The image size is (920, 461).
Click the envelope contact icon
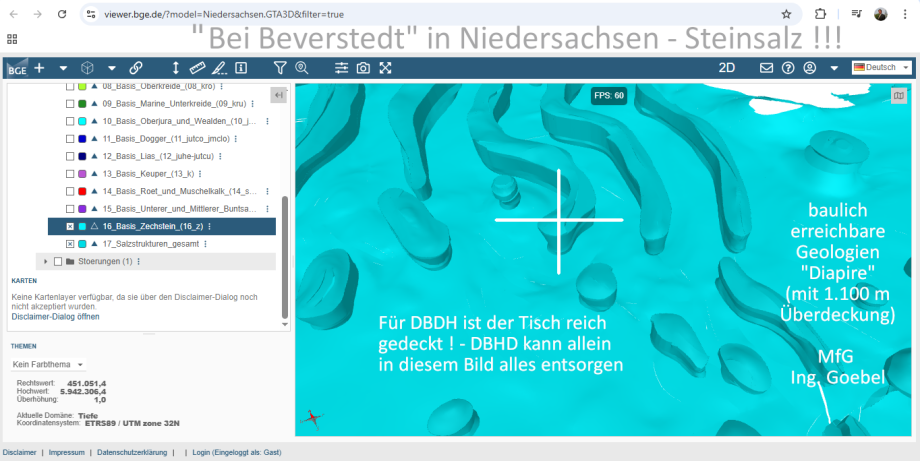tap(766, 68)
